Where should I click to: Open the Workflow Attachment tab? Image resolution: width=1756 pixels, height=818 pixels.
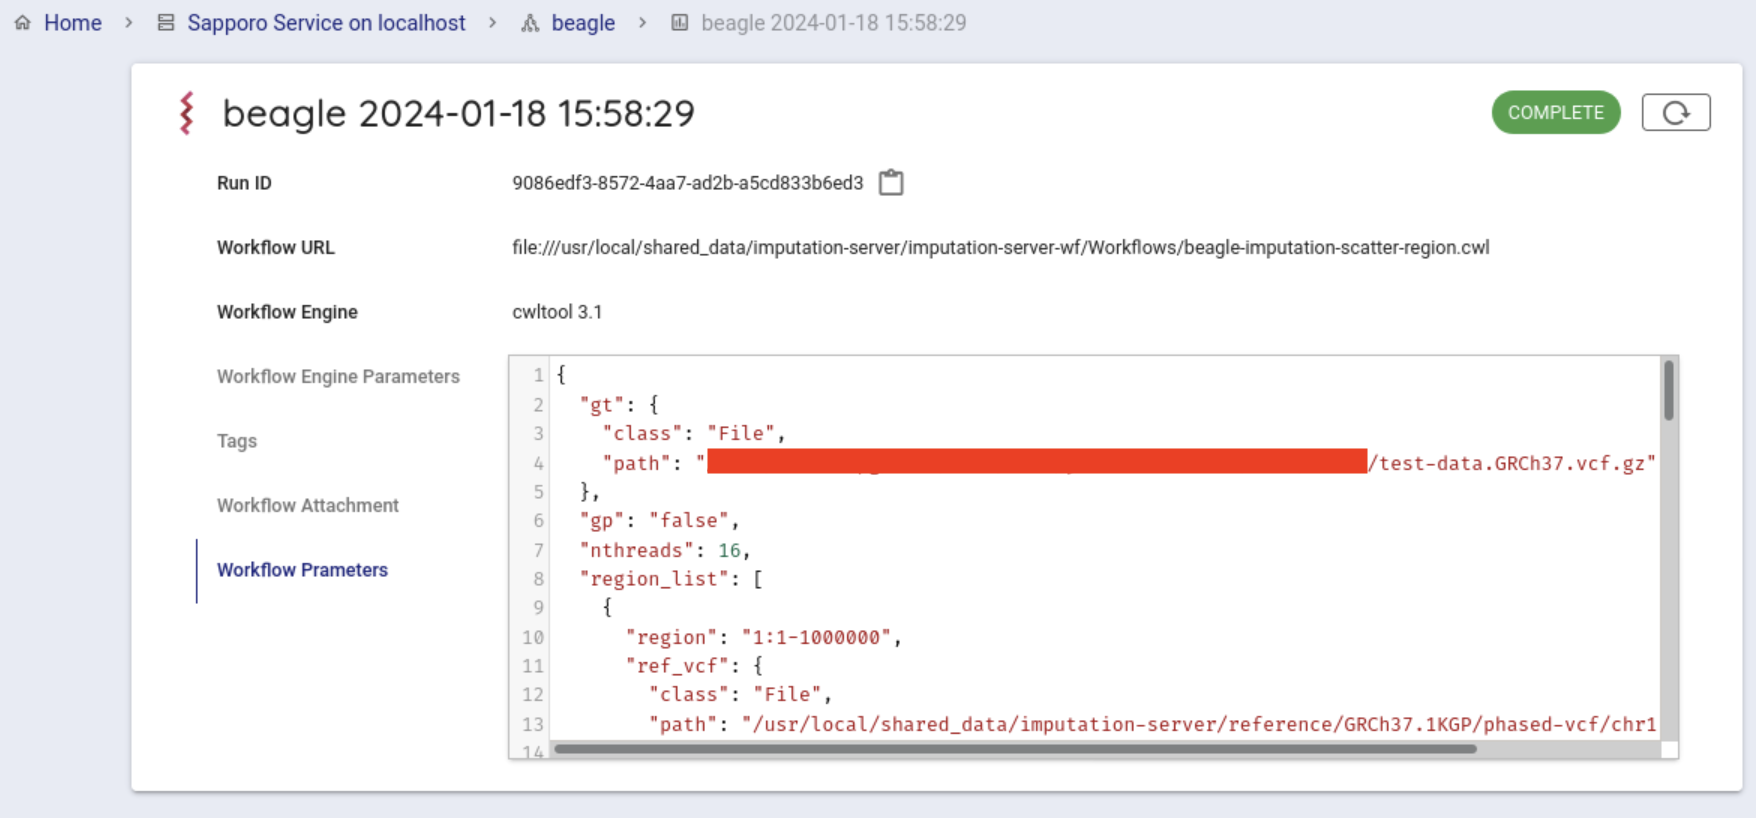308,506
